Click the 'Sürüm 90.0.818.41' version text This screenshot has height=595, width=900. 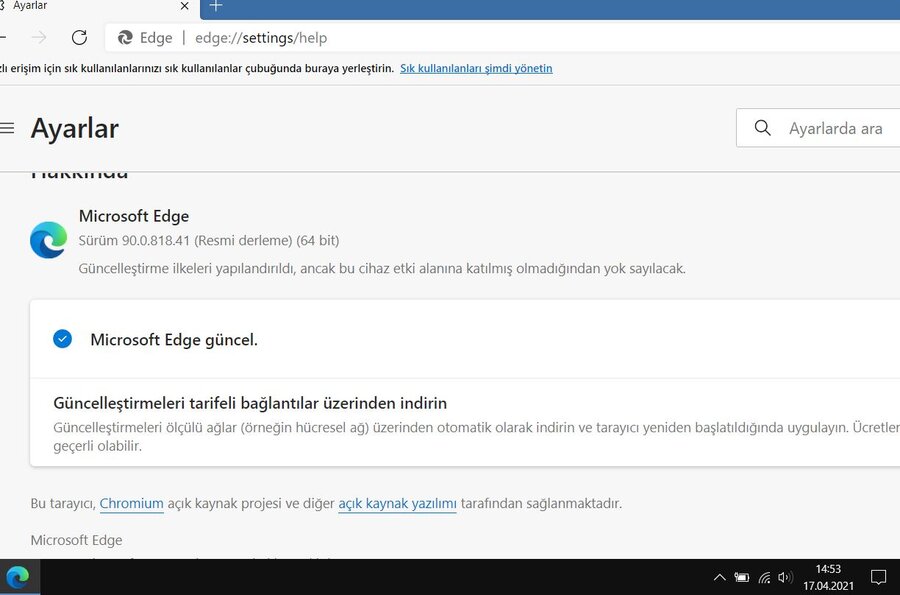134,240
